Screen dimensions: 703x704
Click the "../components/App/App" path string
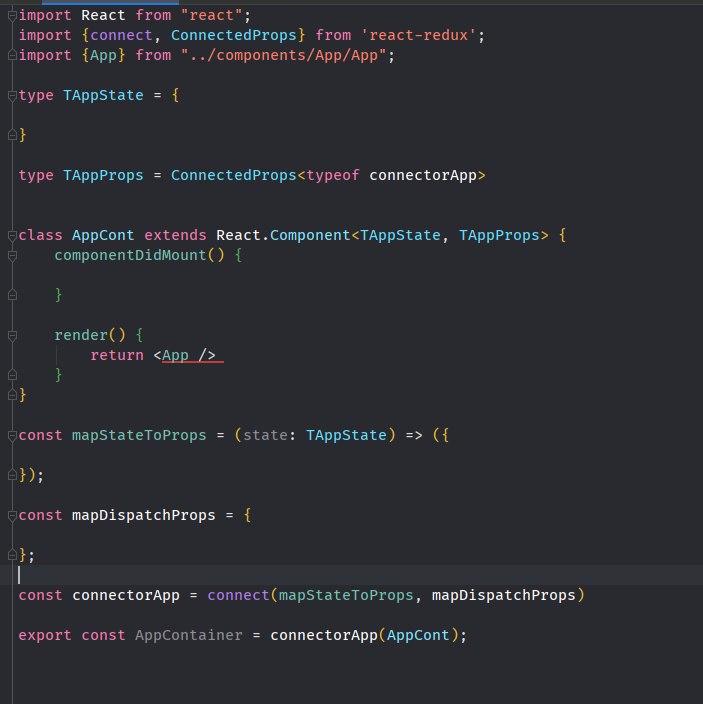click(x=283, y=55)
